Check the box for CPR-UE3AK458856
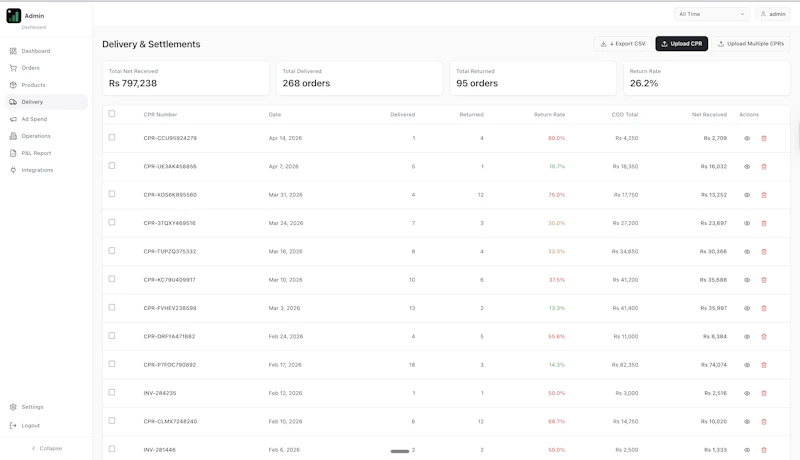Screen dimensions: 800x460 (112, 166)
